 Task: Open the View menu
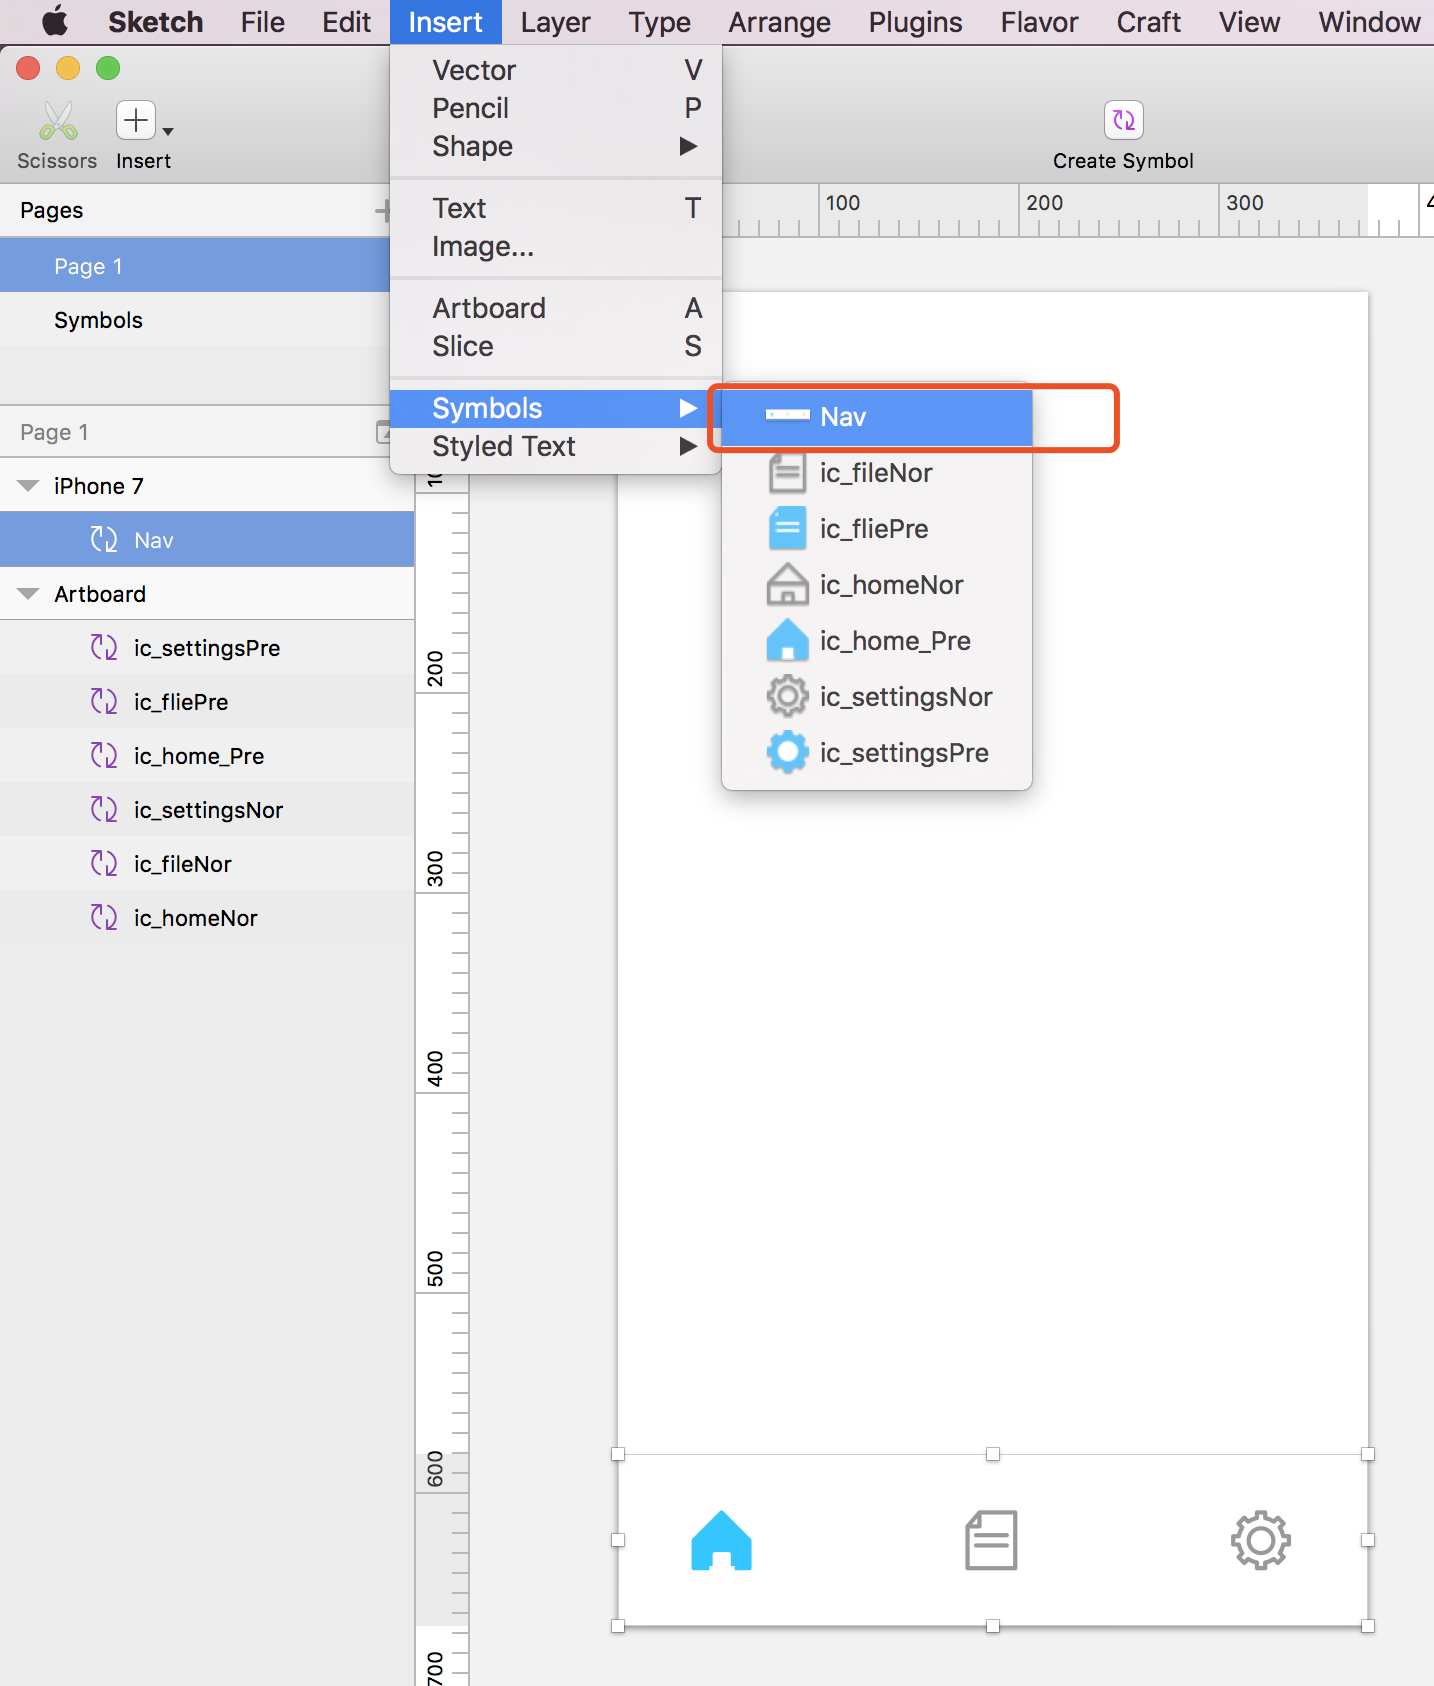tap(1249, 22)
